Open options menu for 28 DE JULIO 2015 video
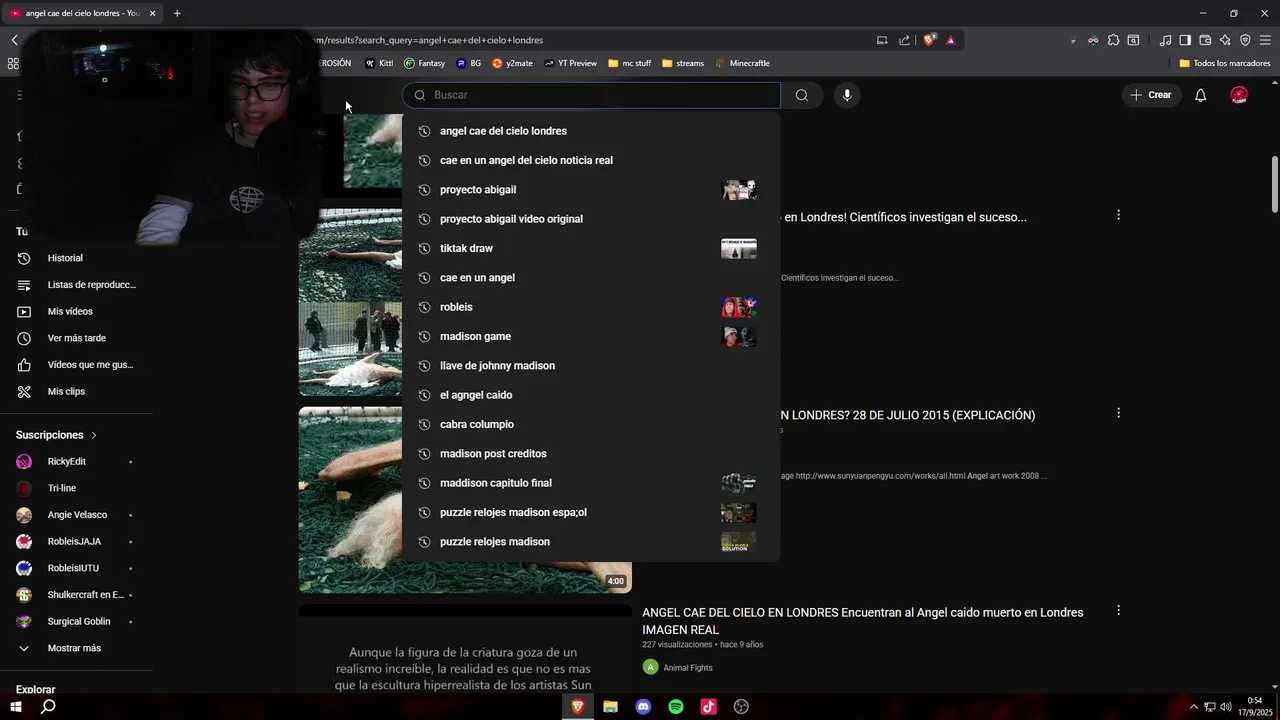Viewport: 1280px width, 720px height. (1118, 413)
